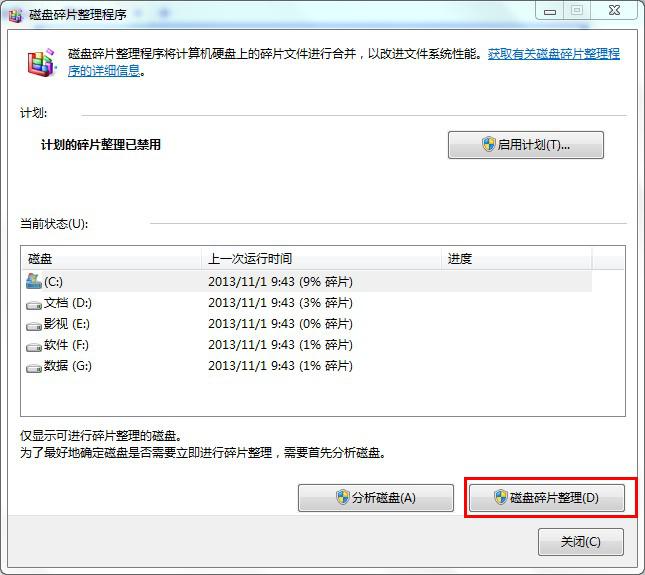Viewport: 645px width, 575px height.
Task: Click the 3% 碎片 last run entry
Action: pos(280,303)
